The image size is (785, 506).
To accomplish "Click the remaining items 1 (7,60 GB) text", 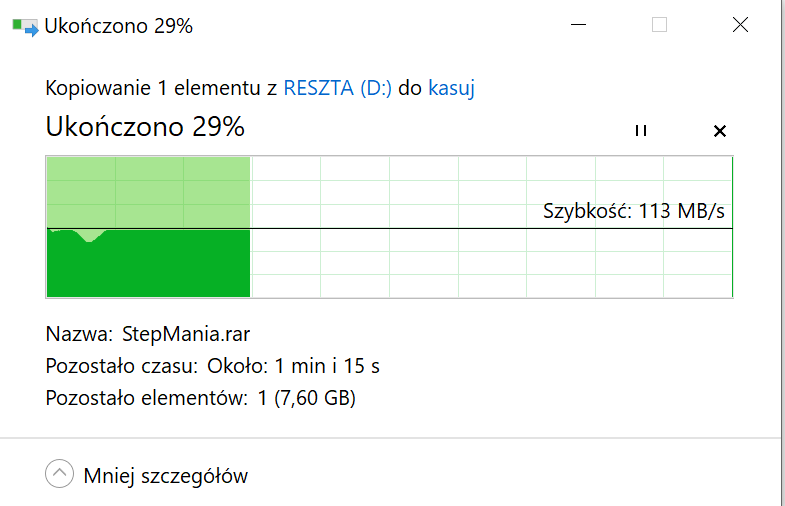I will 306,398.
